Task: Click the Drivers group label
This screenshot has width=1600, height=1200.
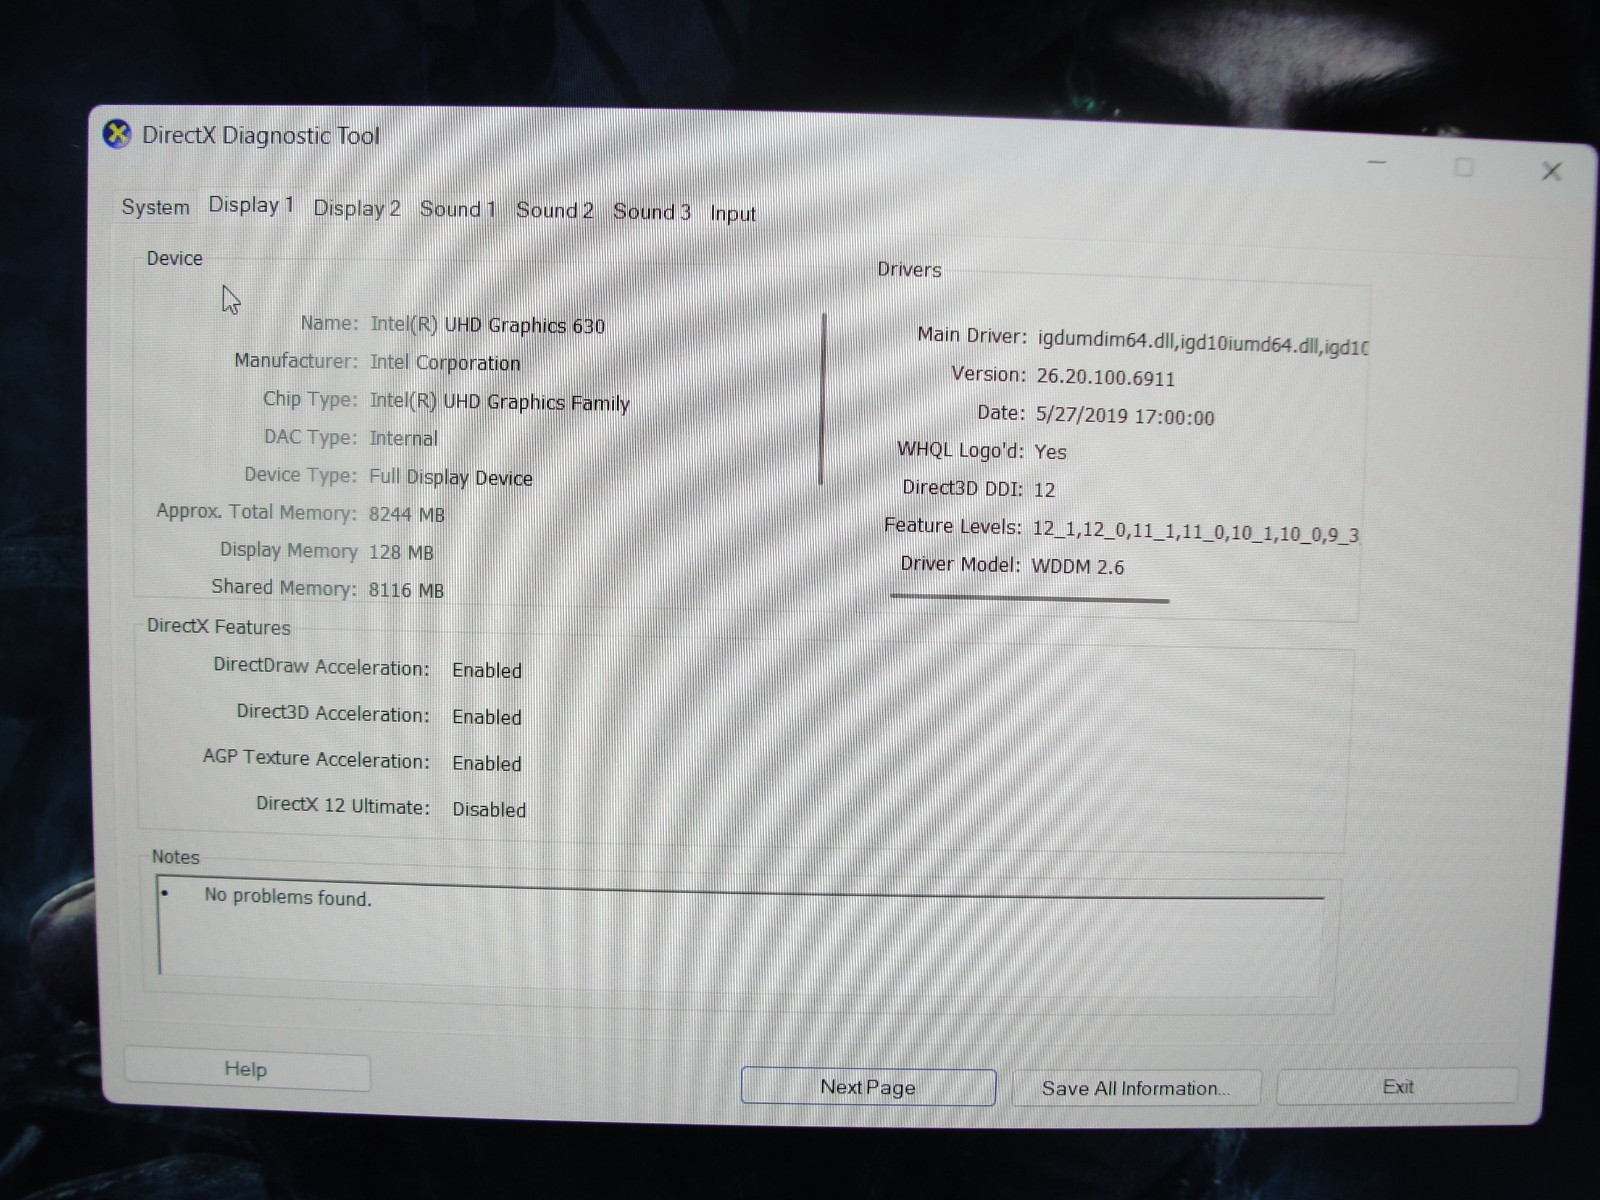Action: tap(909, 270)
